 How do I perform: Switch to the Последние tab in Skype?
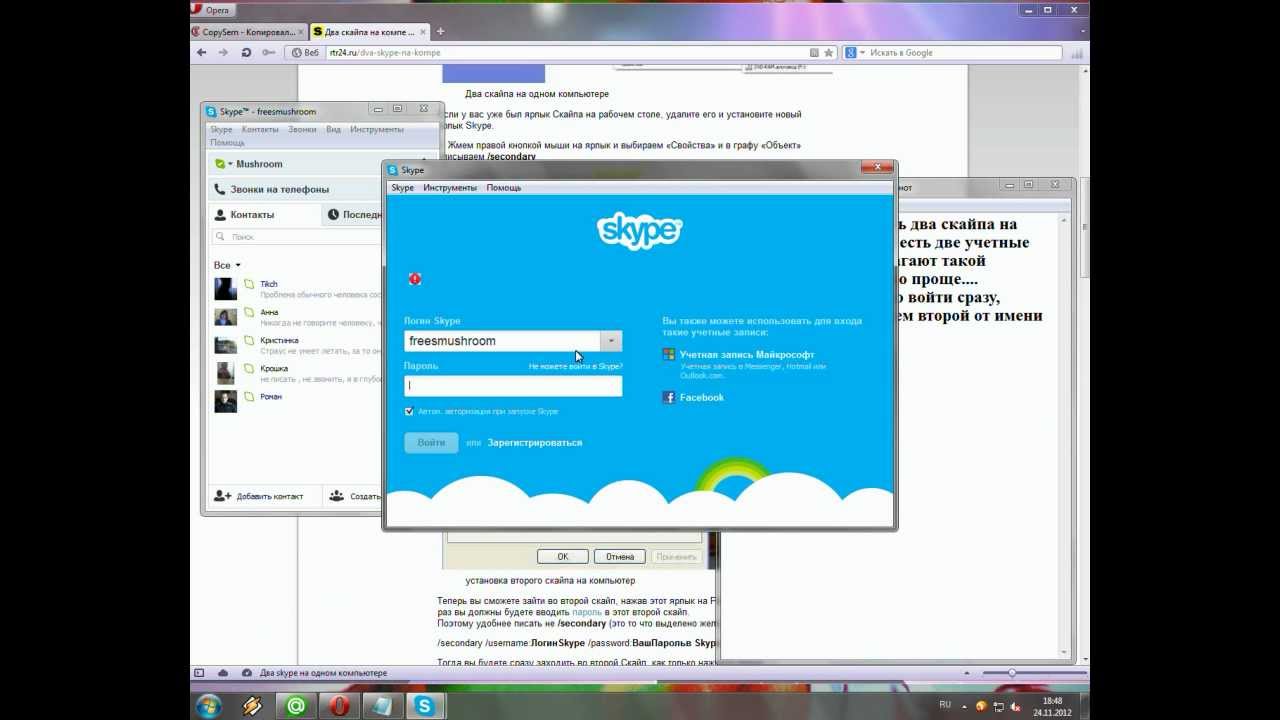point(353,214)
